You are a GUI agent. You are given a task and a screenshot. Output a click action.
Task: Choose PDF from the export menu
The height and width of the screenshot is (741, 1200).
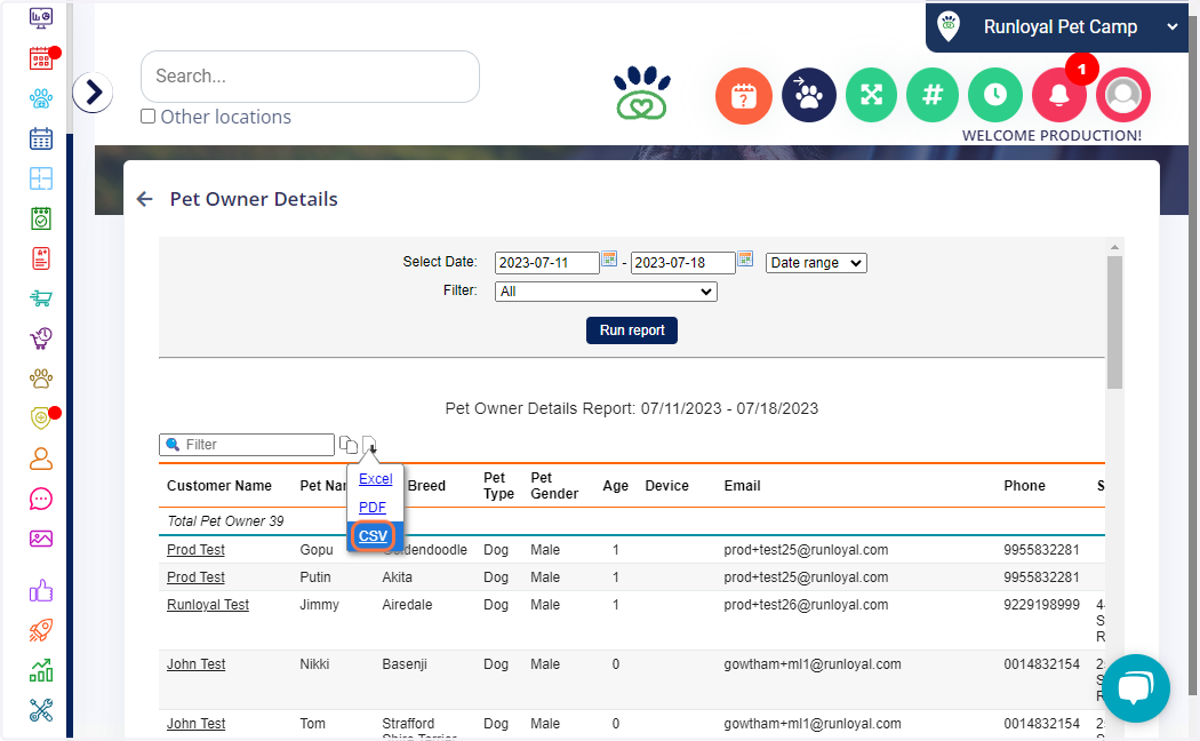372,507
